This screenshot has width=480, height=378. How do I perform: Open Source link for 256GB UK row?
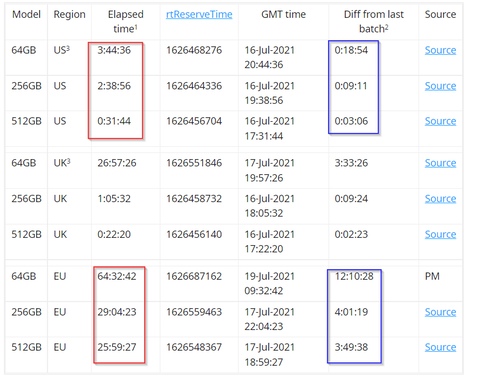point(440,199)
